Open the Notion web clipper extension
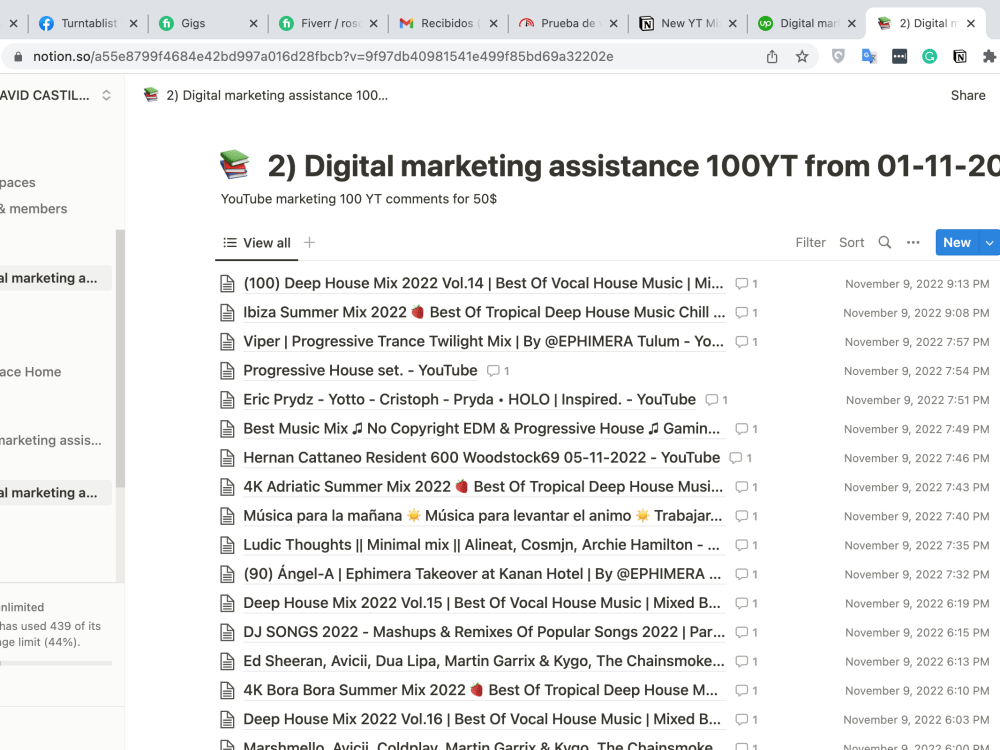Viewport: 1000px width, 750px height. click(x=959, y=57)
